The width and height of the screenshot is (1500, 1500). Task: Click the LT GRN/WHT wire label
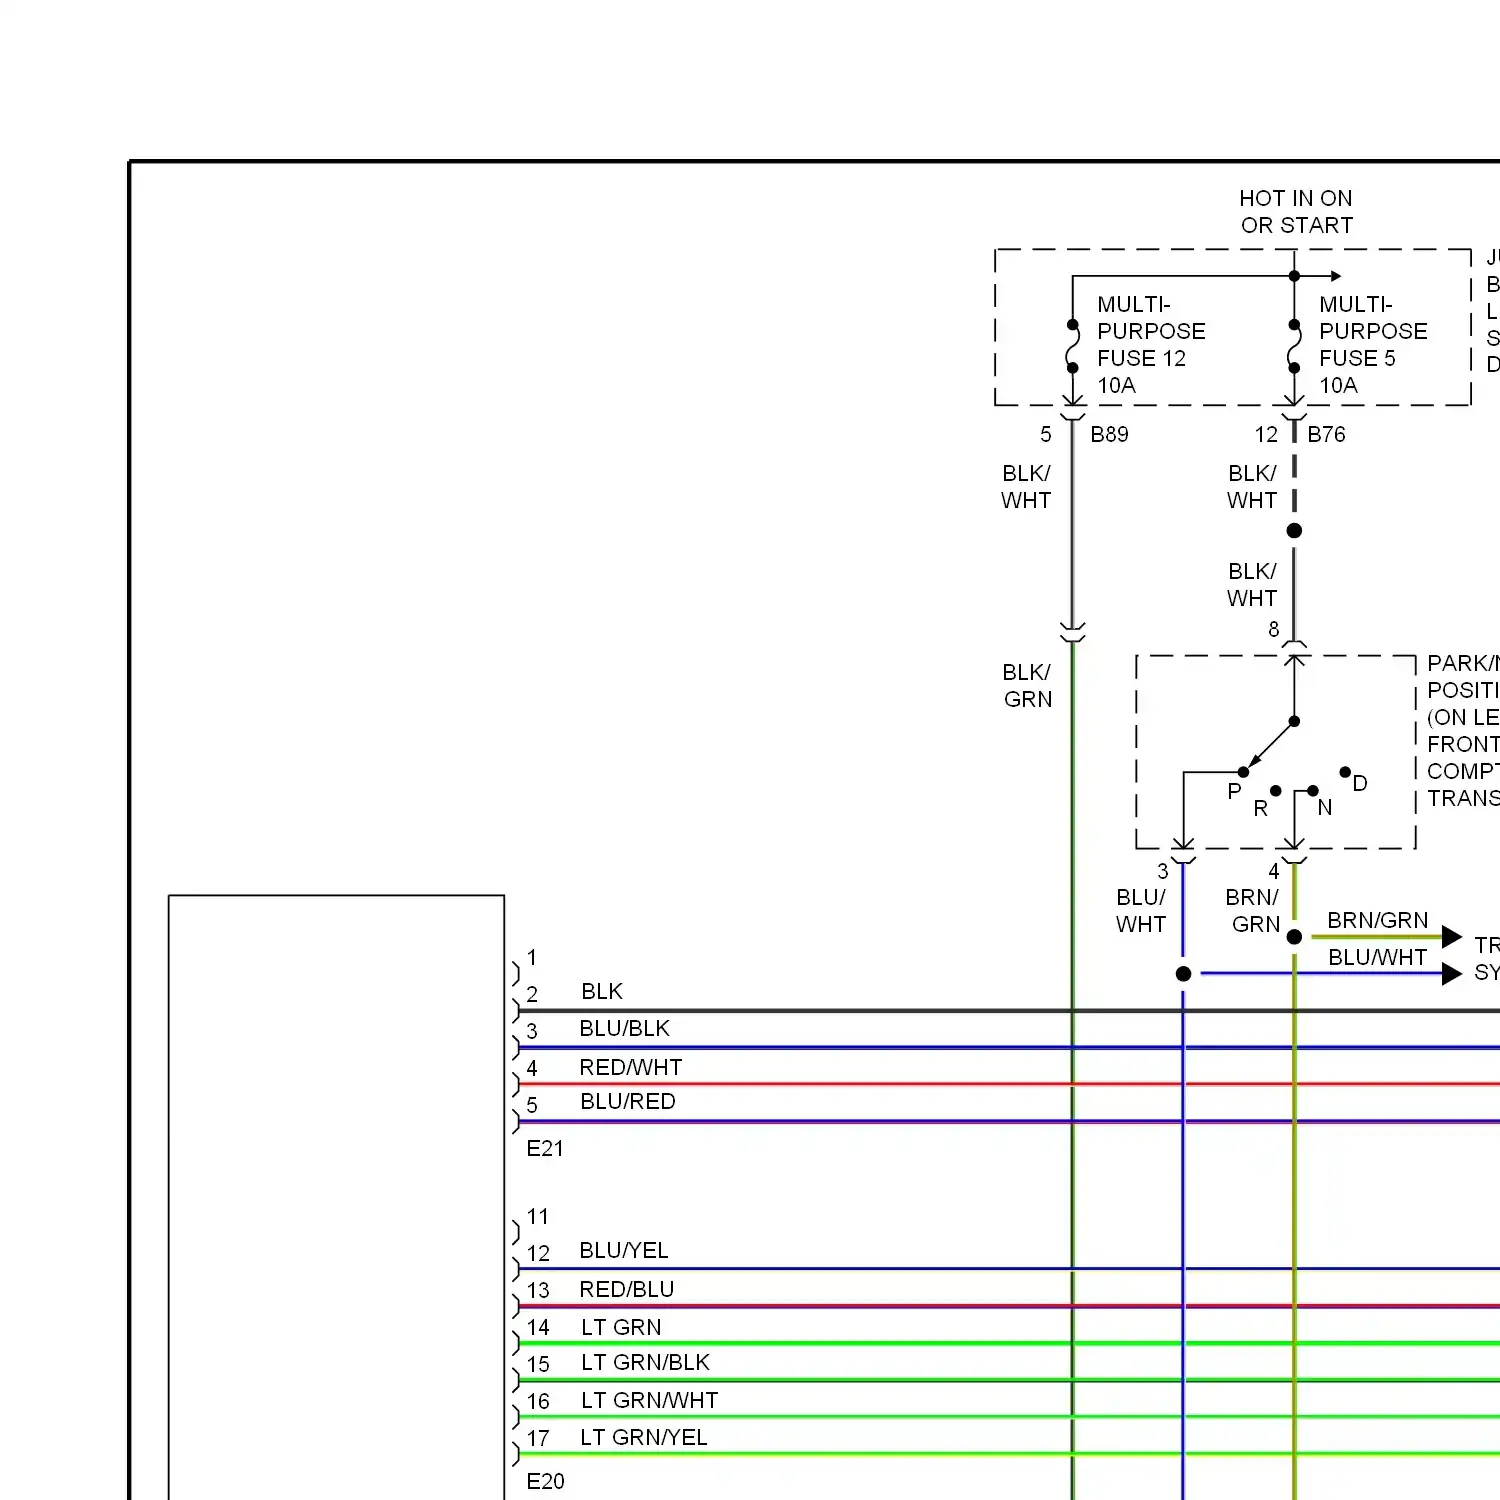[650, 1400]
